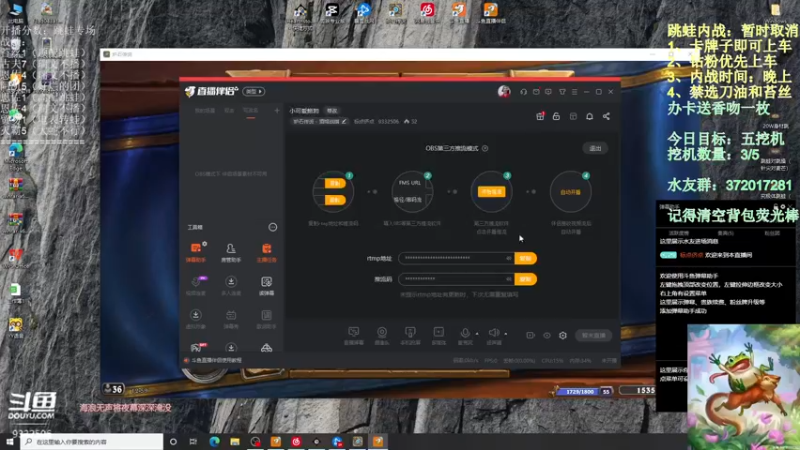This screenshot has height=450, width=800.
Task: Click the 修改 button beside room title
Action: [332, 111]
